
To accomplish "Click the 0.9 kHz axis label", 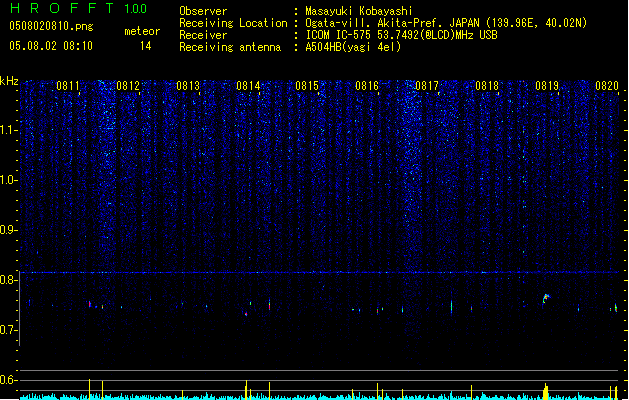I will 8,230.
